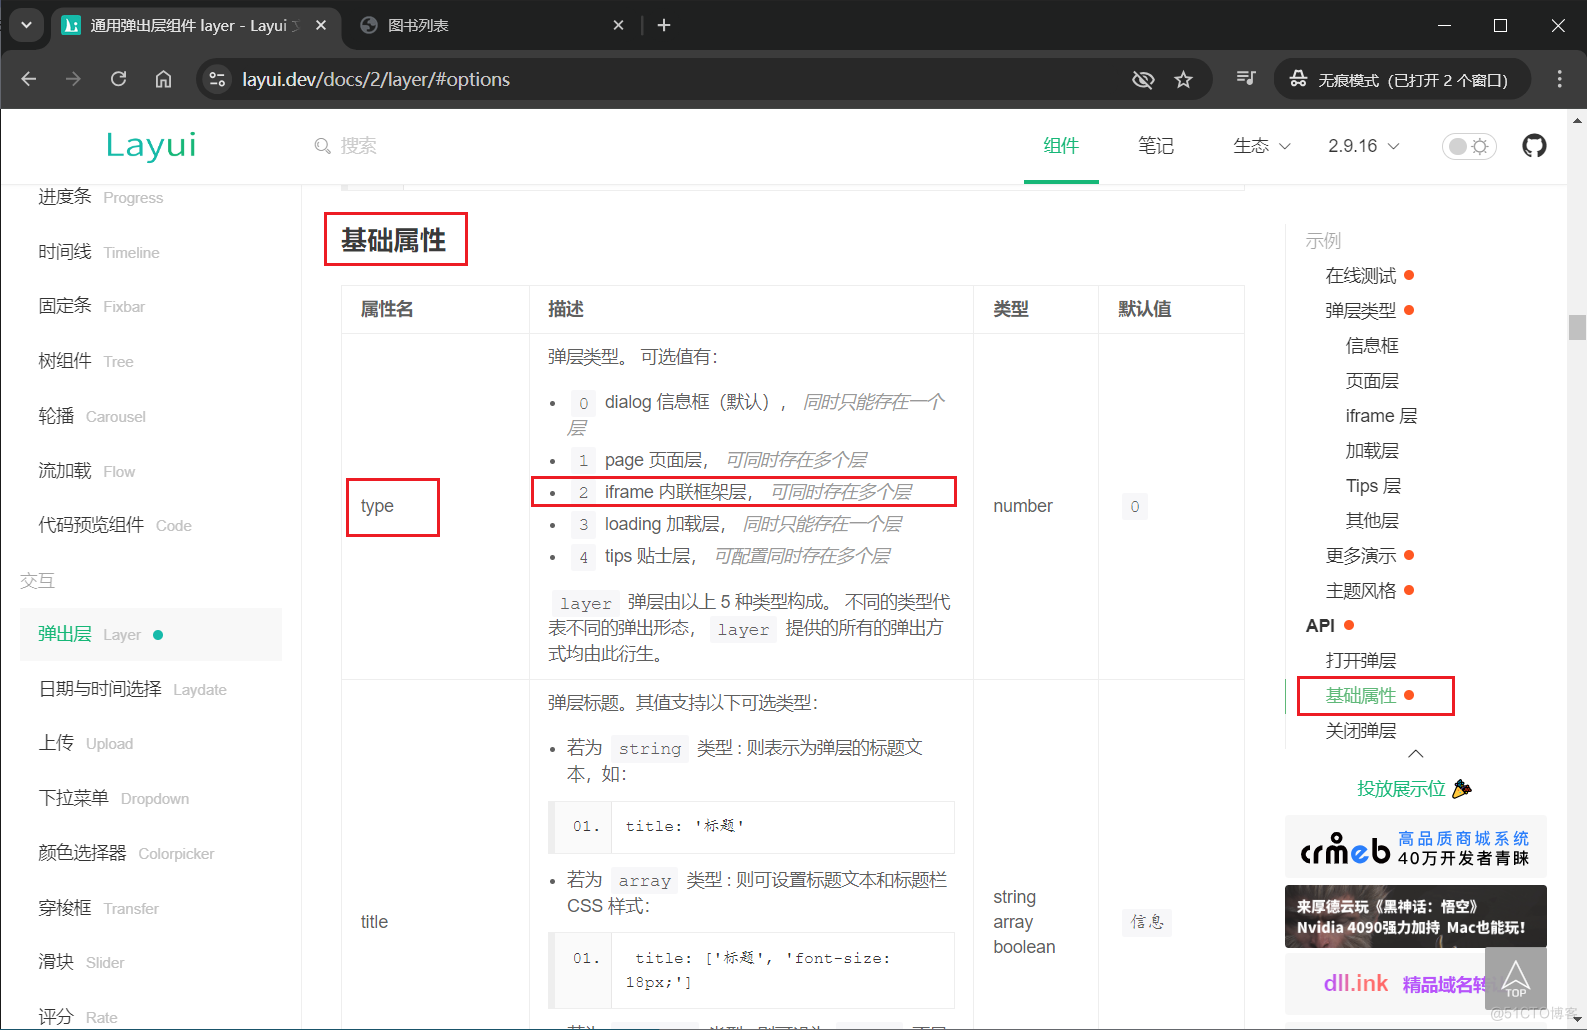Open 上传 Upload in sidebar
1587x1030 pixels.
[86, 743]
